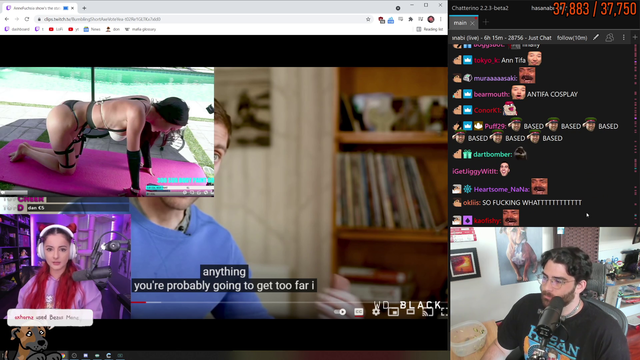Bookmark this page with star icon
Viewport: 640px width, 360px height.
point(368,19)
